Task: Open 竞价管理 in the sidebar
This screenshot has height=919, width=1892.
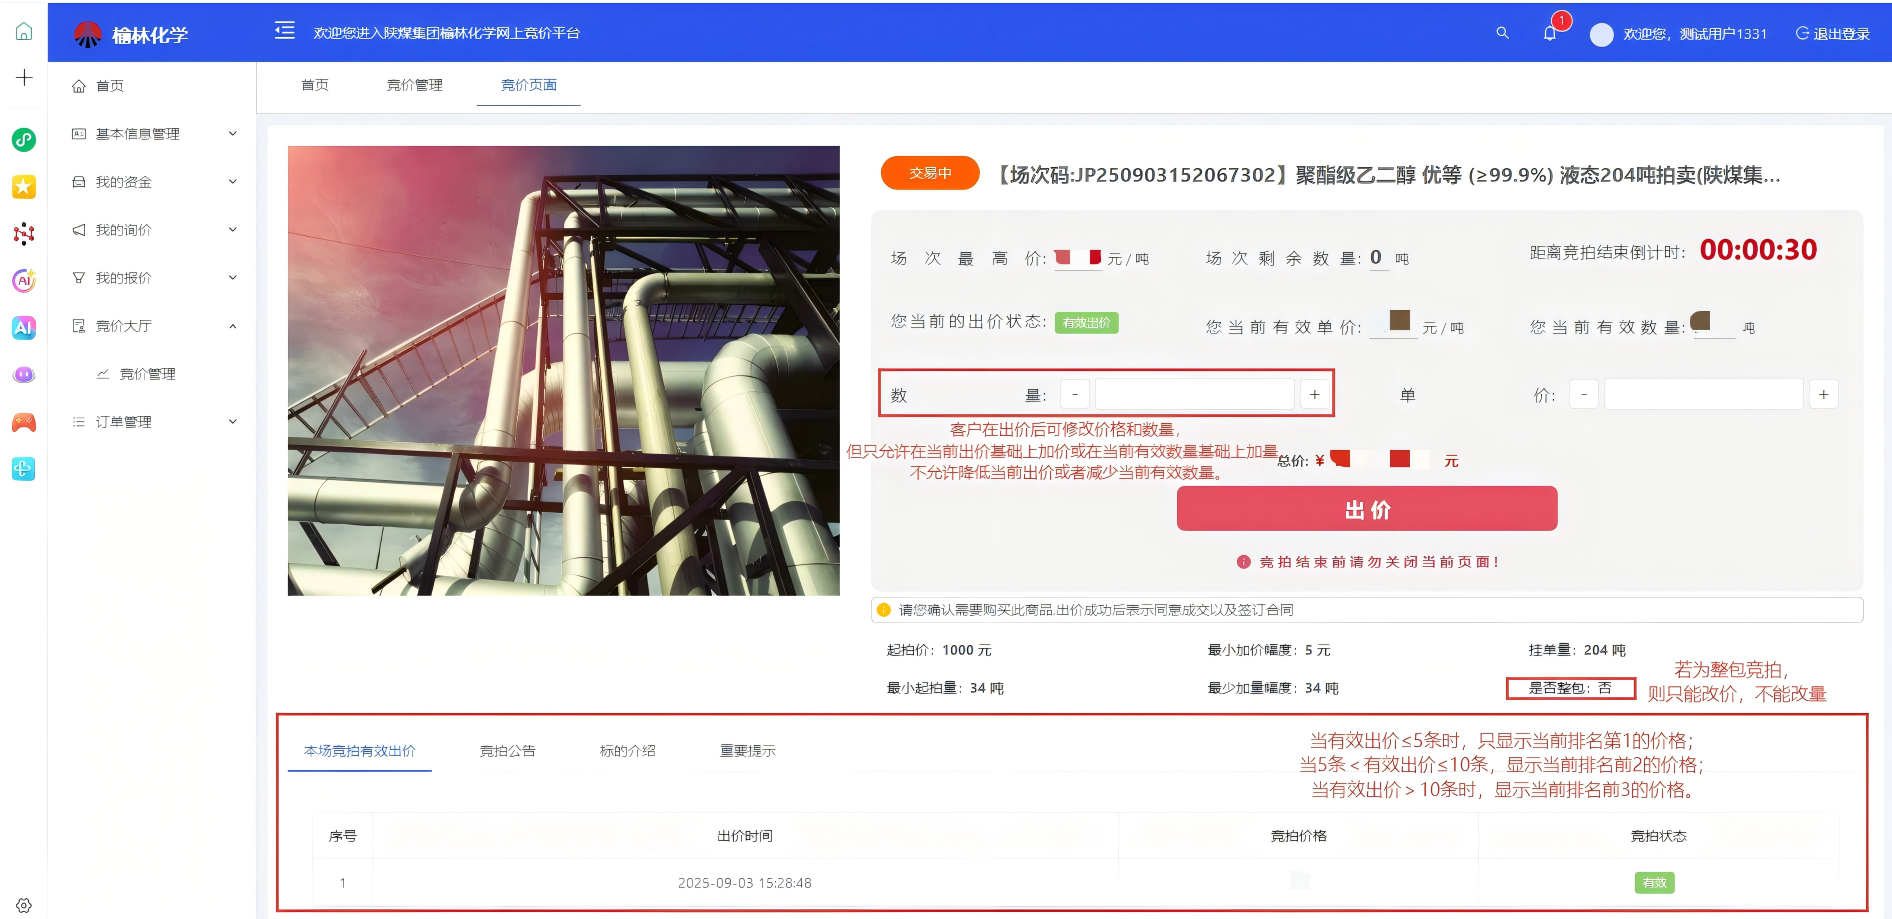Action: tap(147, 374)
